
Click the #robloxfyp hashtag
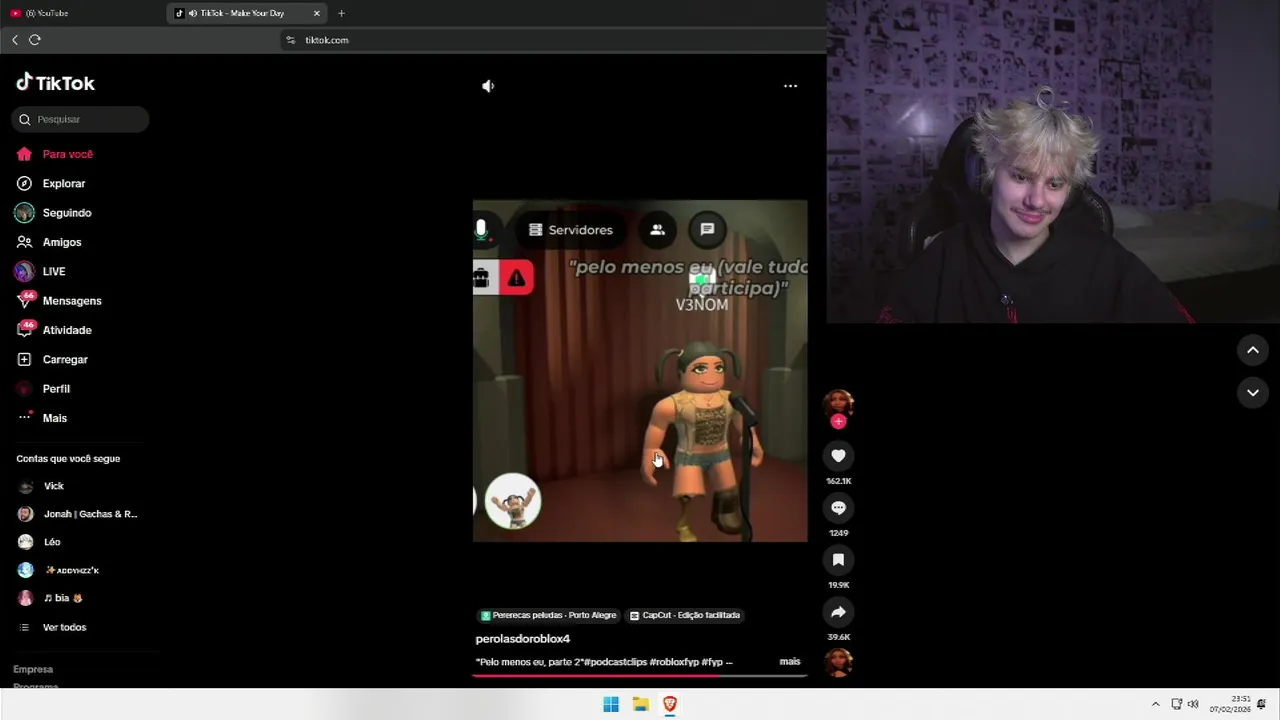pos(674,662)
